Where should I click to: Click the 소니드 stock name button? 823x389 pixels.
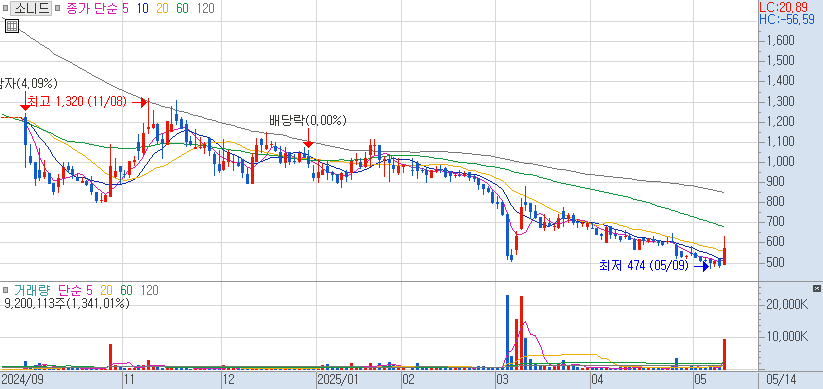pos(30,8)
